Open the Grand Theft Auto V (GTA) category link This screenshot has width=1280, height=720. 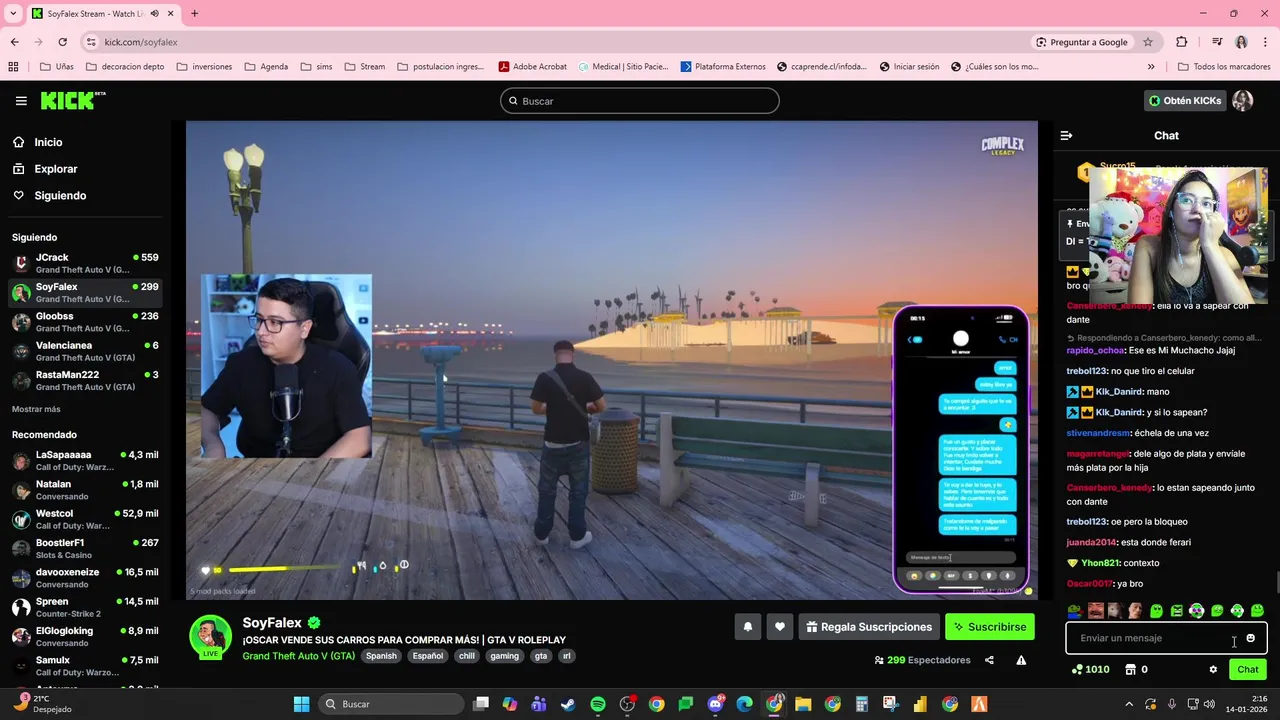pyautogui.click(x=298, y=656)
